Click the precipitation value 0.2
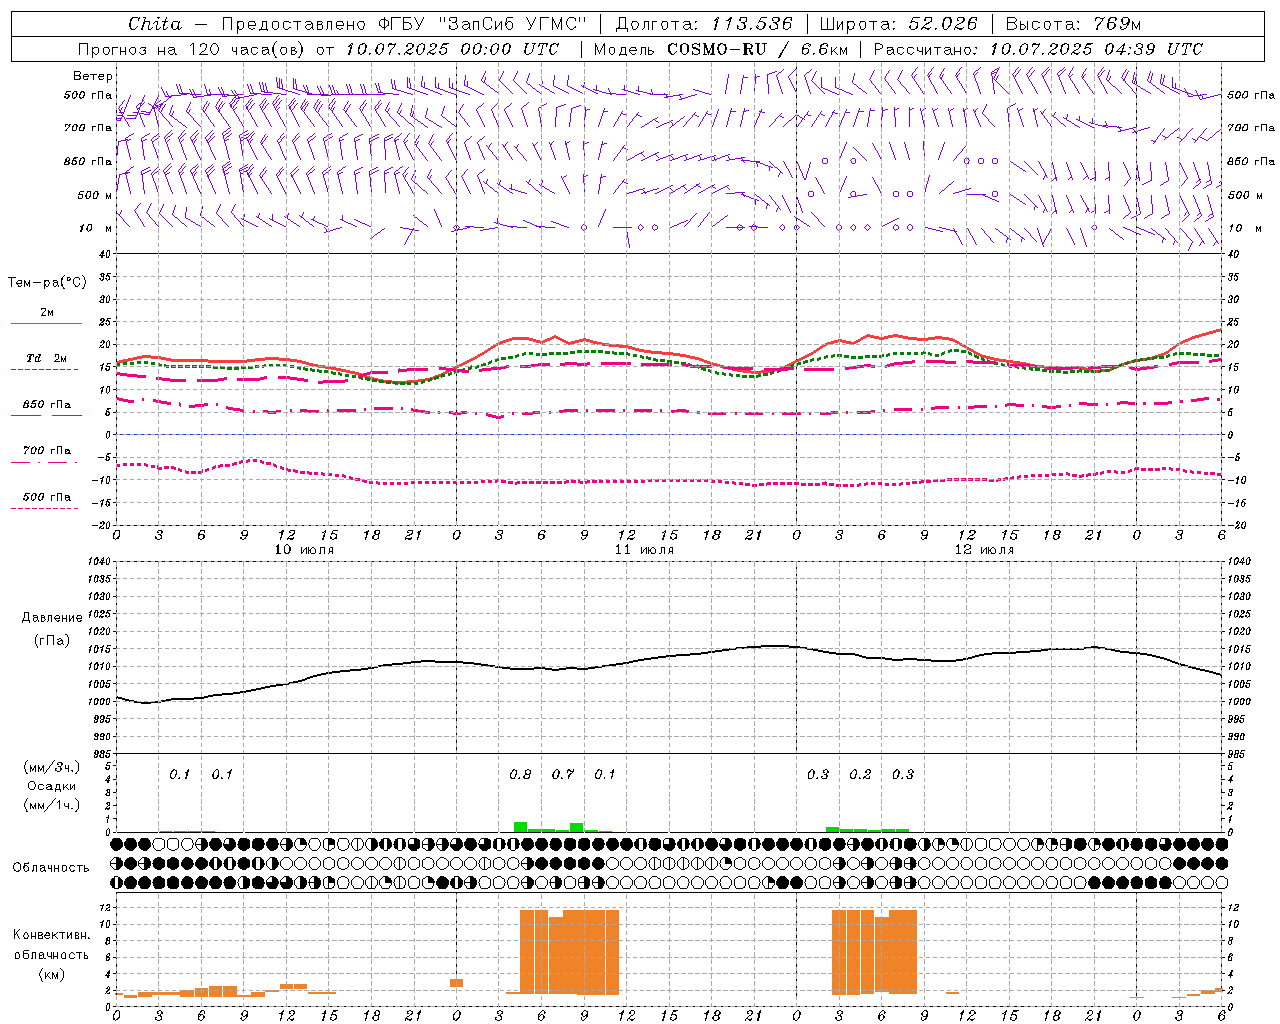The image size is (1280, 1024). 860,774
